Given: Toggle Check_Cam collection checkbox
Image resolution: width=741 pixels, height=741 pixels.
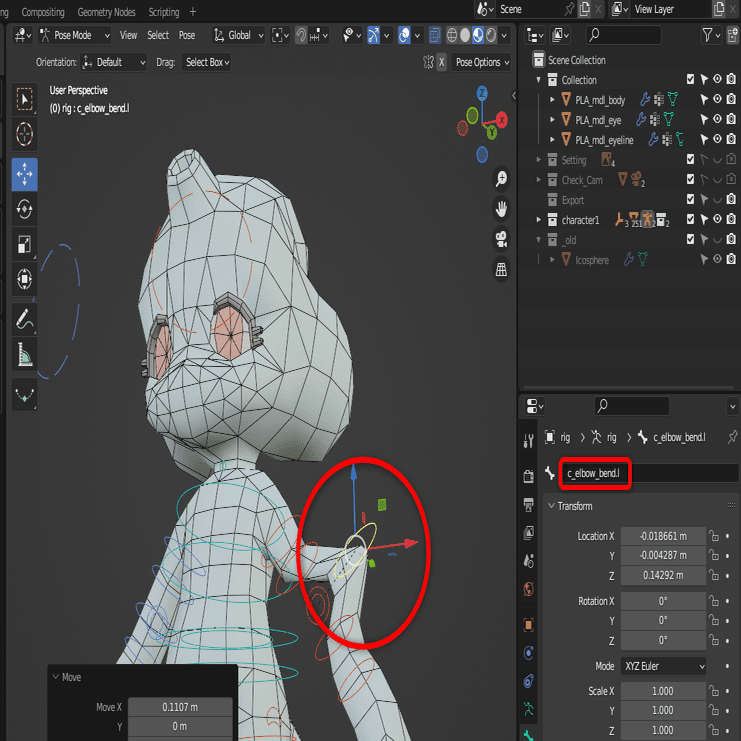Looking at the screenshot, I should pos(690,179).
